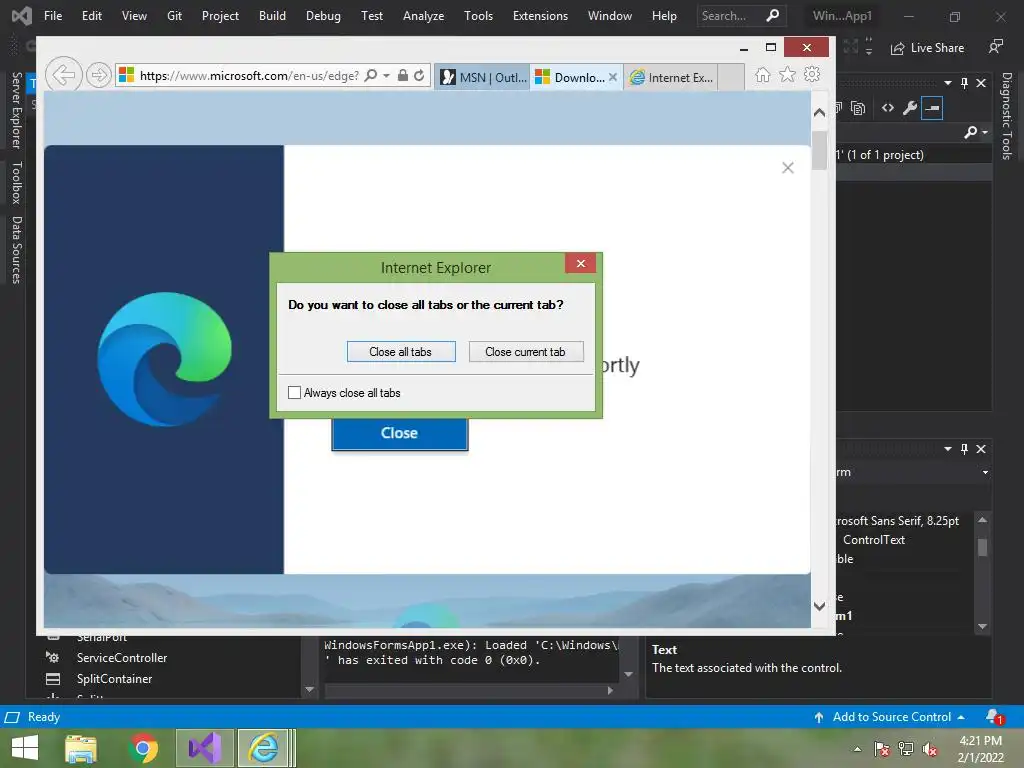This screenshot has width=1024, height=768.
Task: Click the Visual Studio search magnifier icon
Action: (x=773, y=15)
